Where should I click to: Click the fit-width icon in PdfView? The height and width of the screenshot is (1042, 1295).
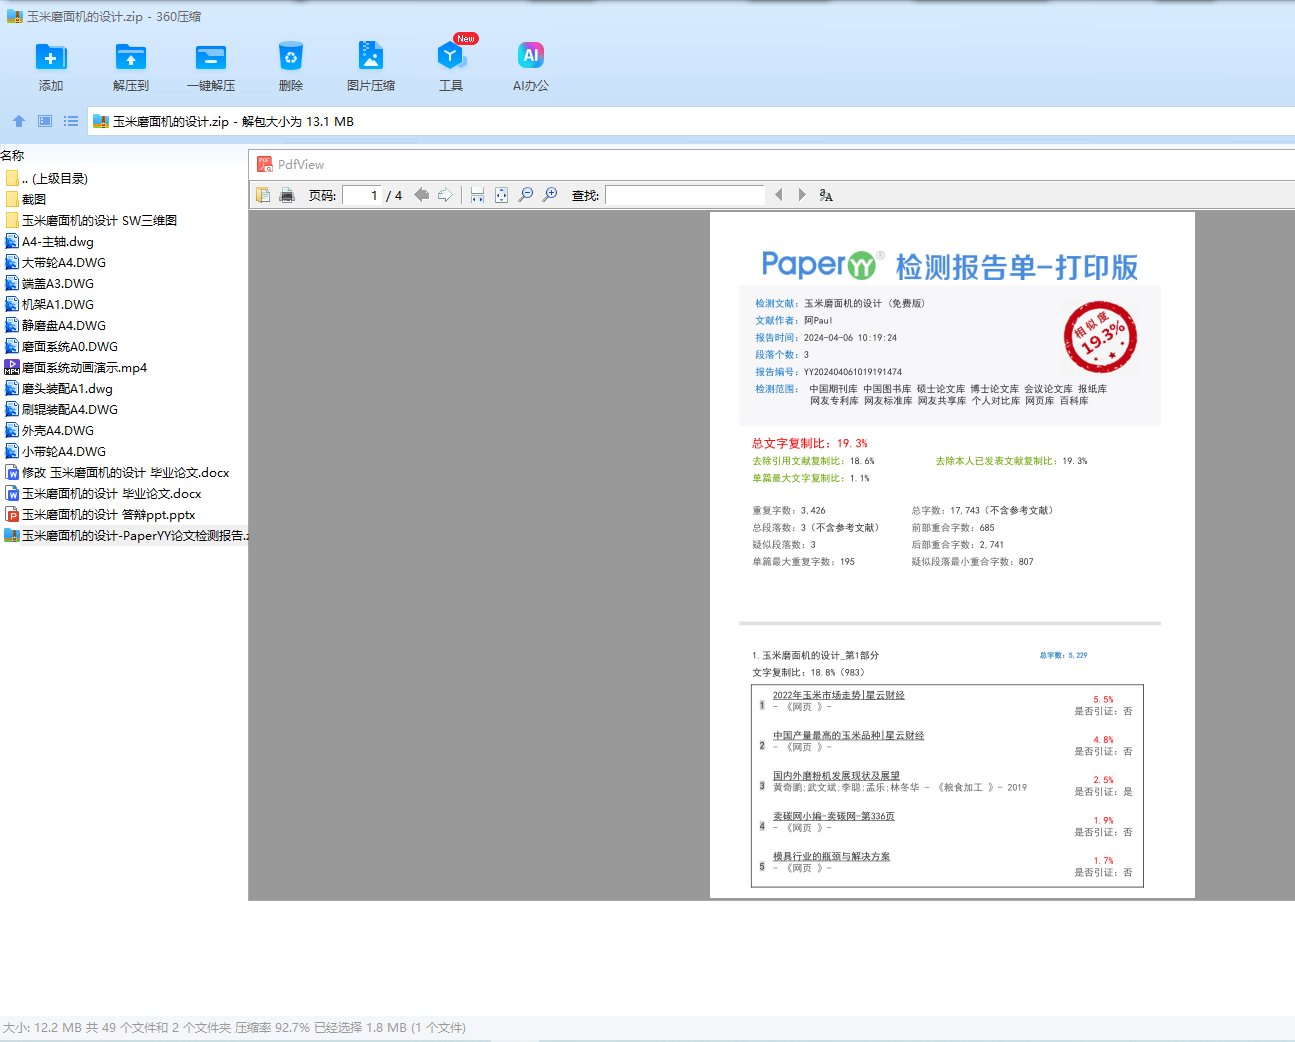coord(477,195)
